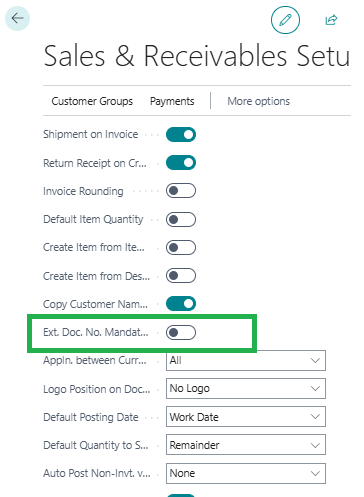The width and height of the screenshot is (364, 497).
Task: Turn off Return Receipt on Credit Memo
Action: tap(181, 163)
